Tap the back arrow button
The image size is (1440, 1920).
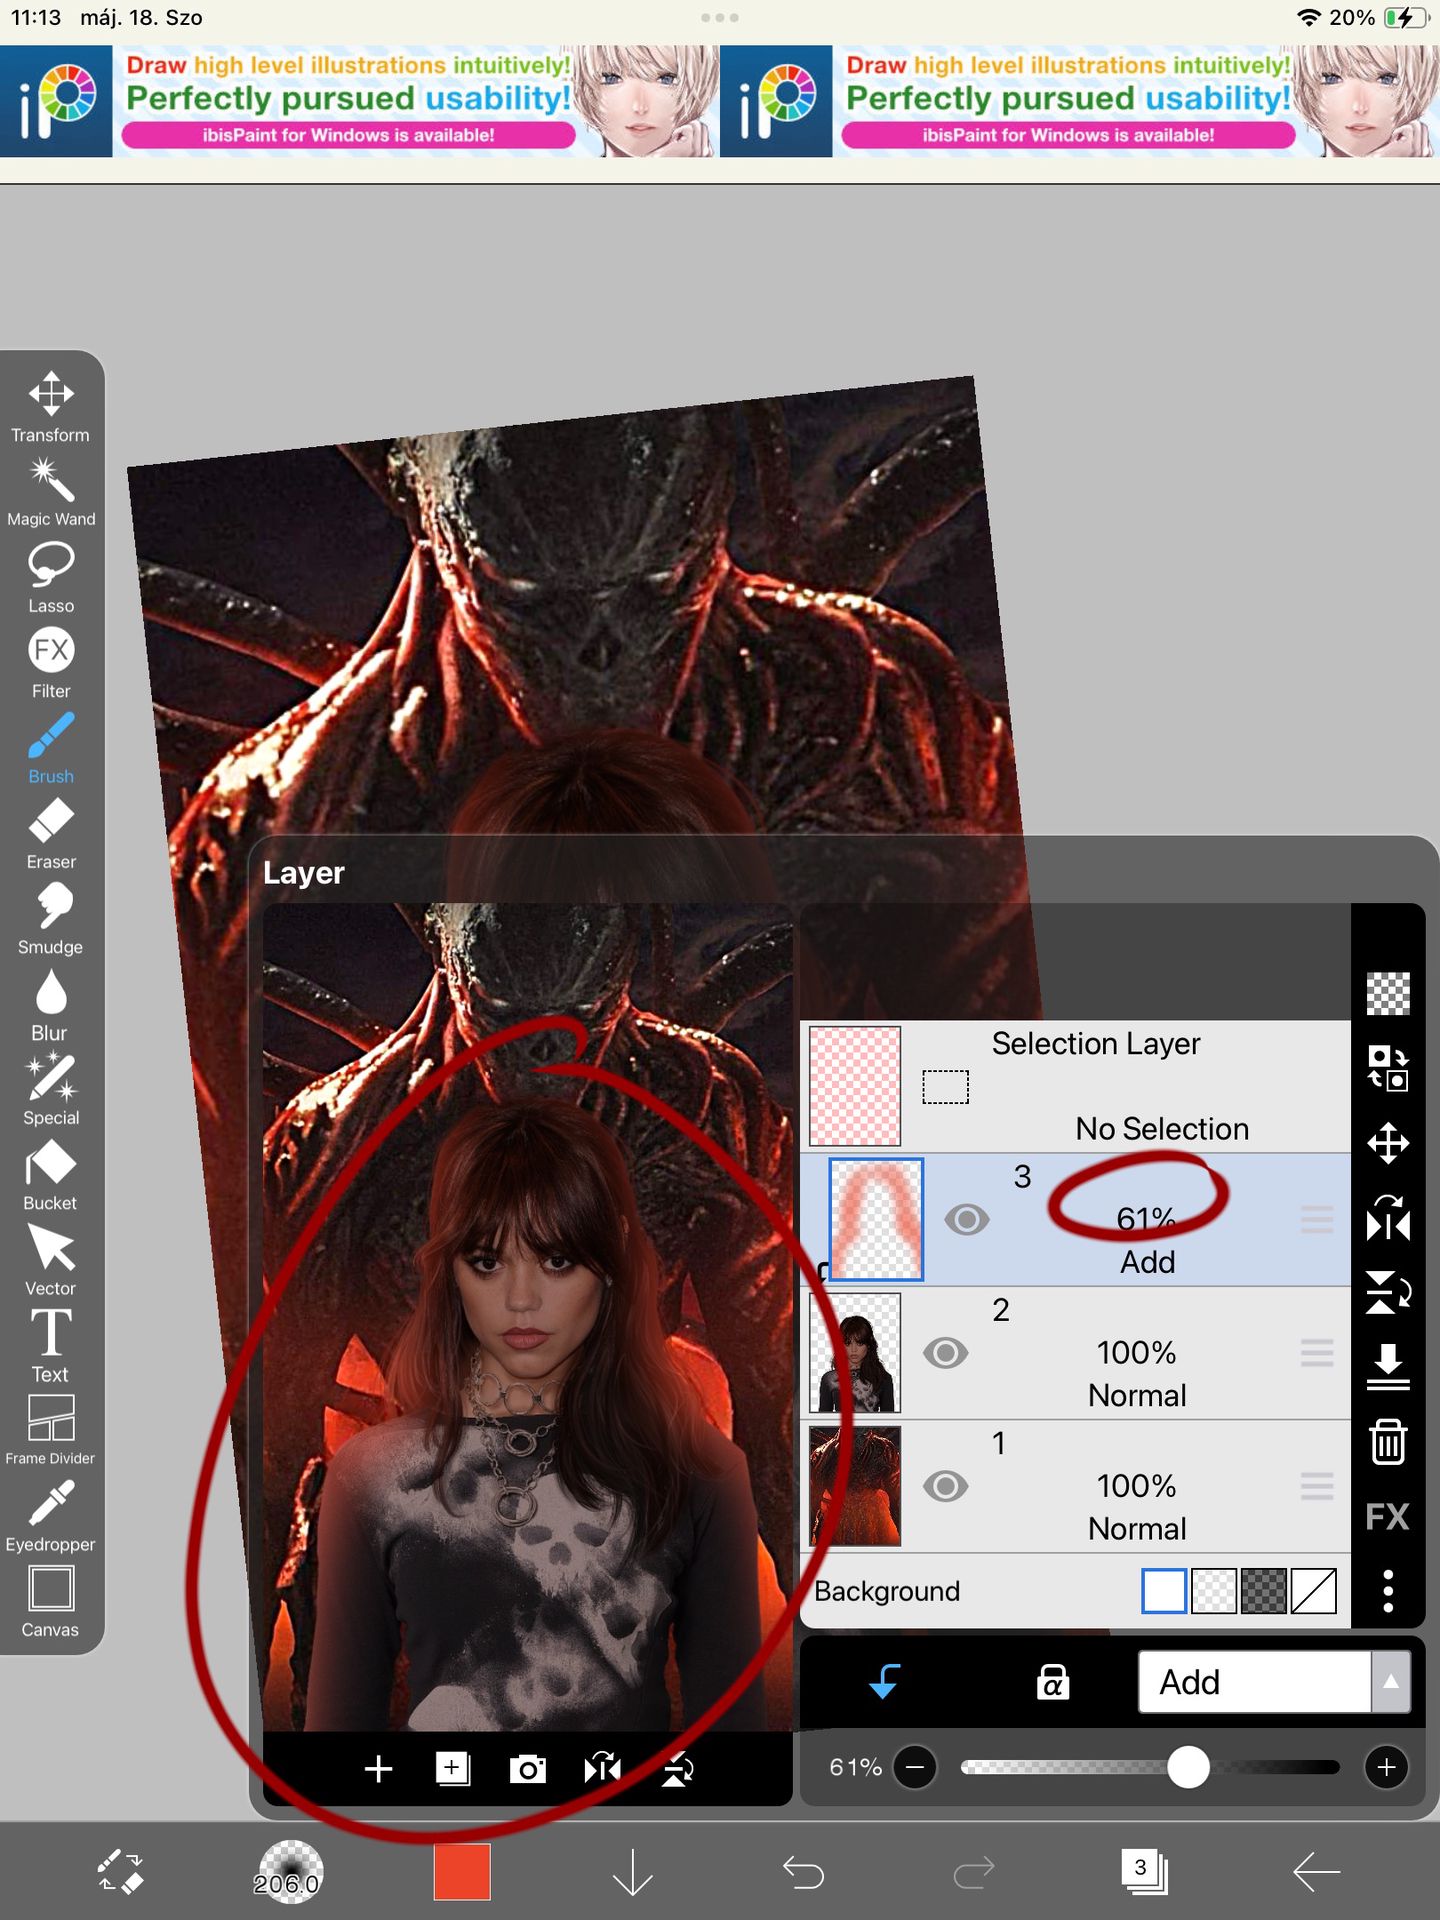coord(1316,1872)
